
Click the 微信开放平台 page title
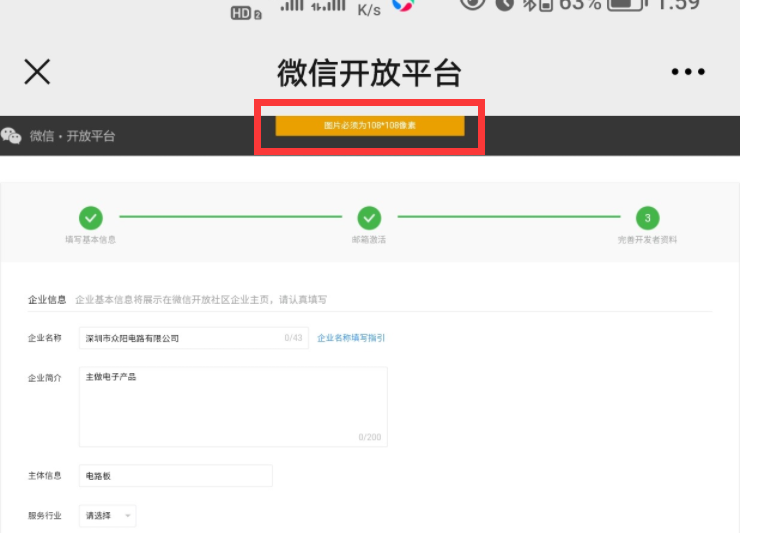369,73
